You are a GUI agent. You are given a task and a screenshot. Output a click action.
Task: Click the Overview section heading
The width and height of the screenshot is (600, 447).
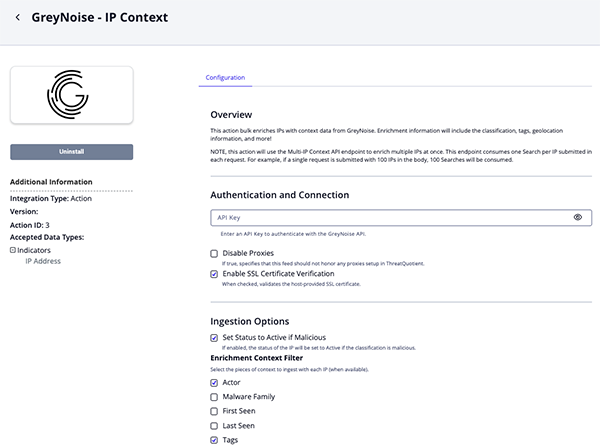point(231,114)
